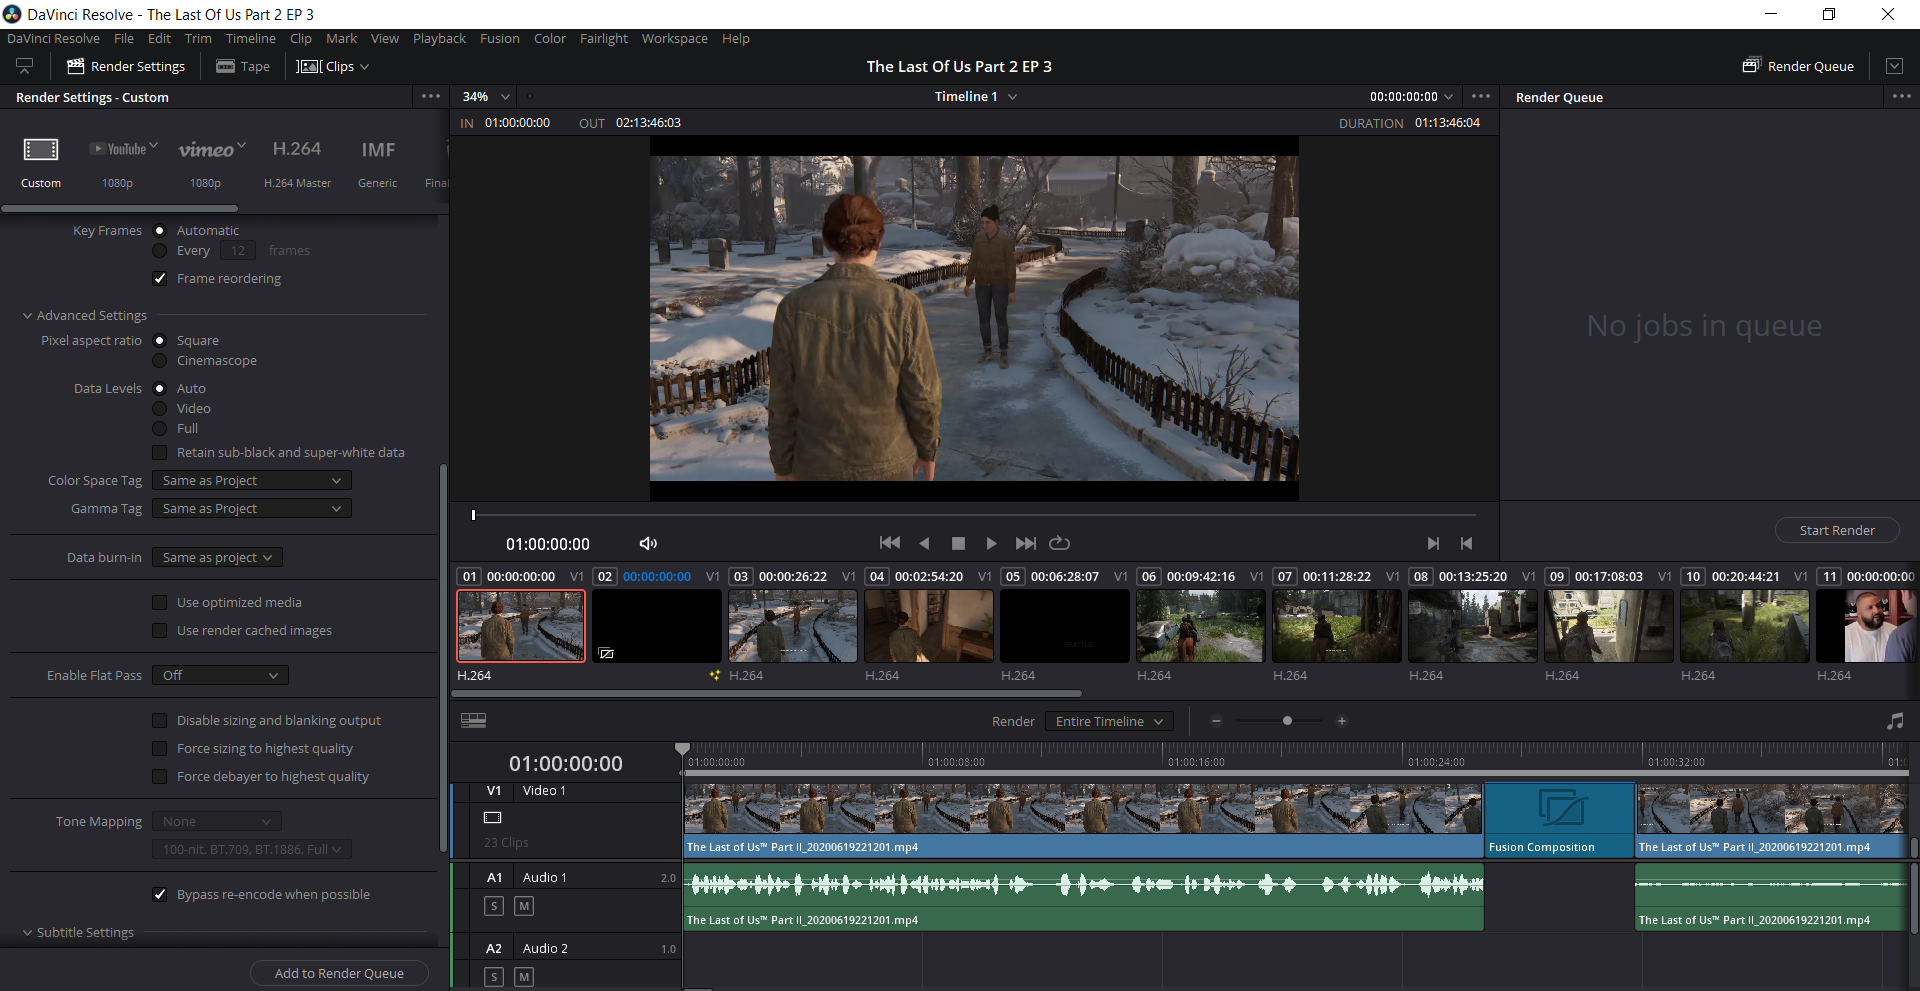Toggle the Render Settings toolbar button
This screenshot has width=1920, height=991.
126,67
